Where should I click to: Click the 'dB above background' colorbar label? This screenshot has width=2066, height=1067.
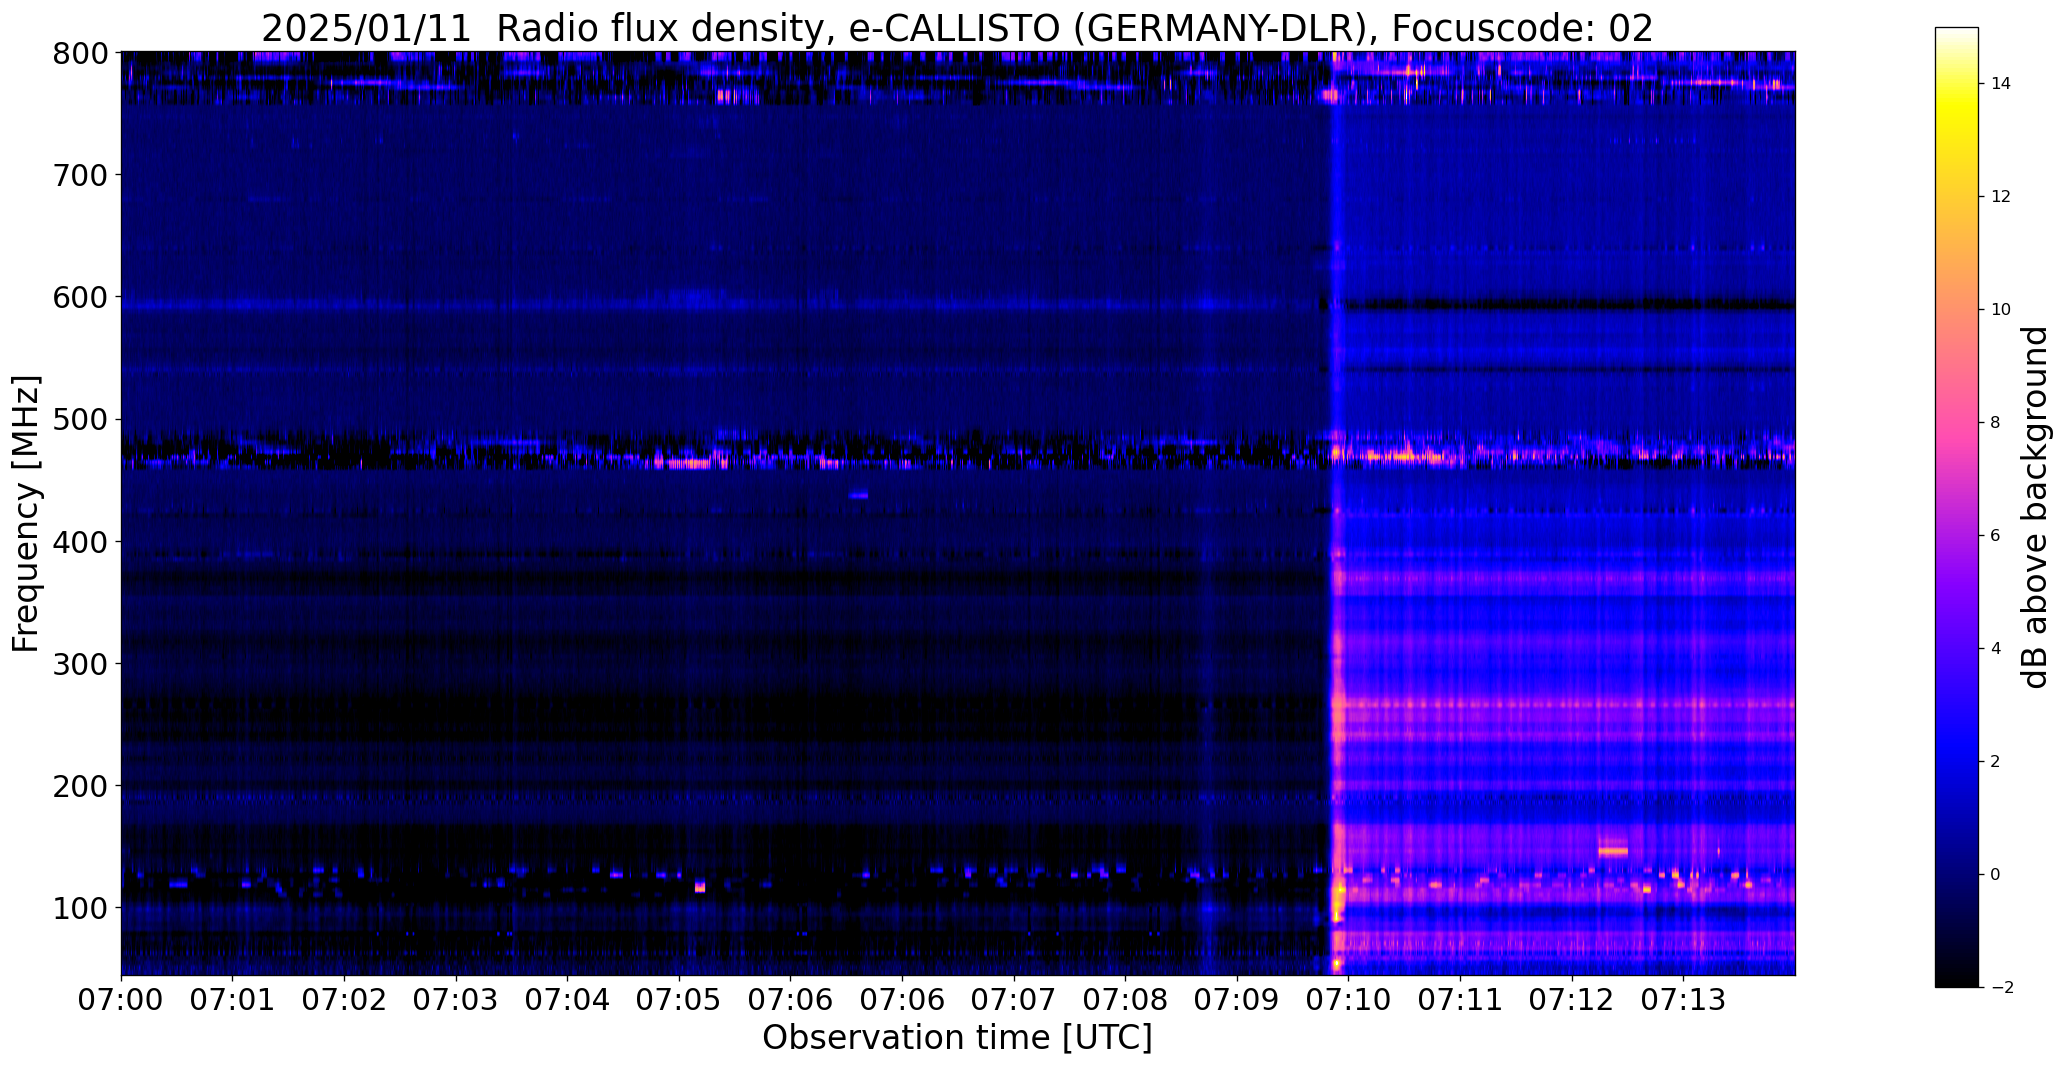(x=2034, y=507)
